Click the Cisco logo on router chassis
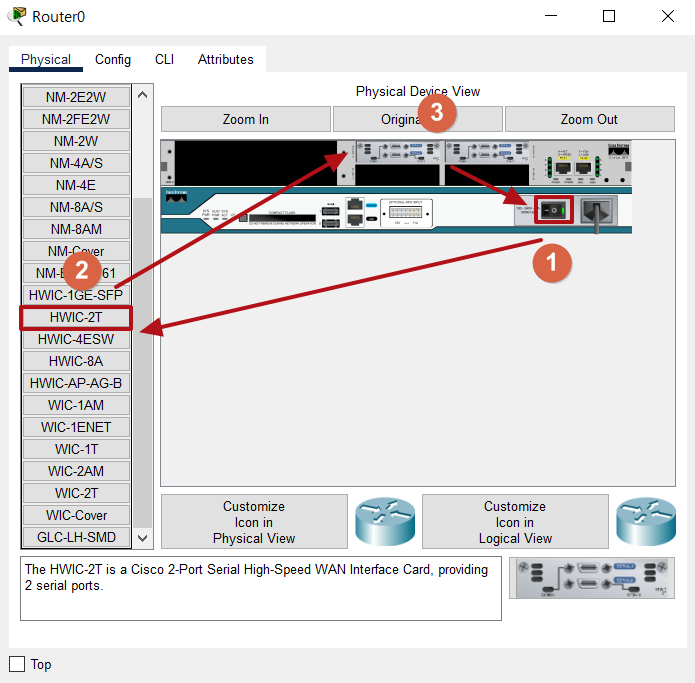 pos(176,196)
